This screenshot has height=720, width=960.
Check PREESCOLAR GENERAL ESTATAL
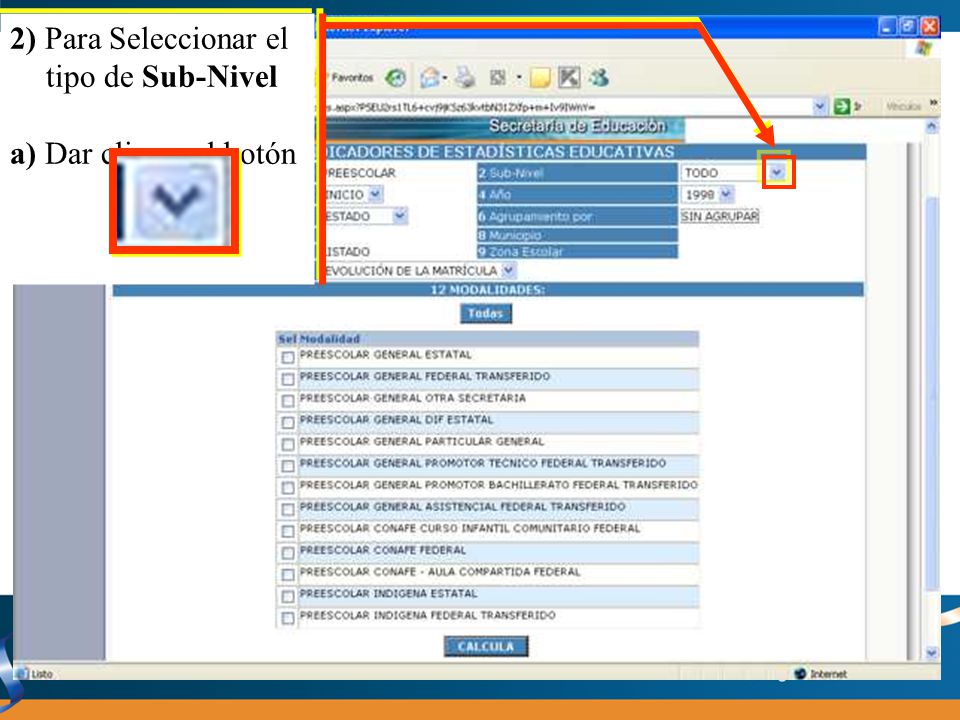288,358
